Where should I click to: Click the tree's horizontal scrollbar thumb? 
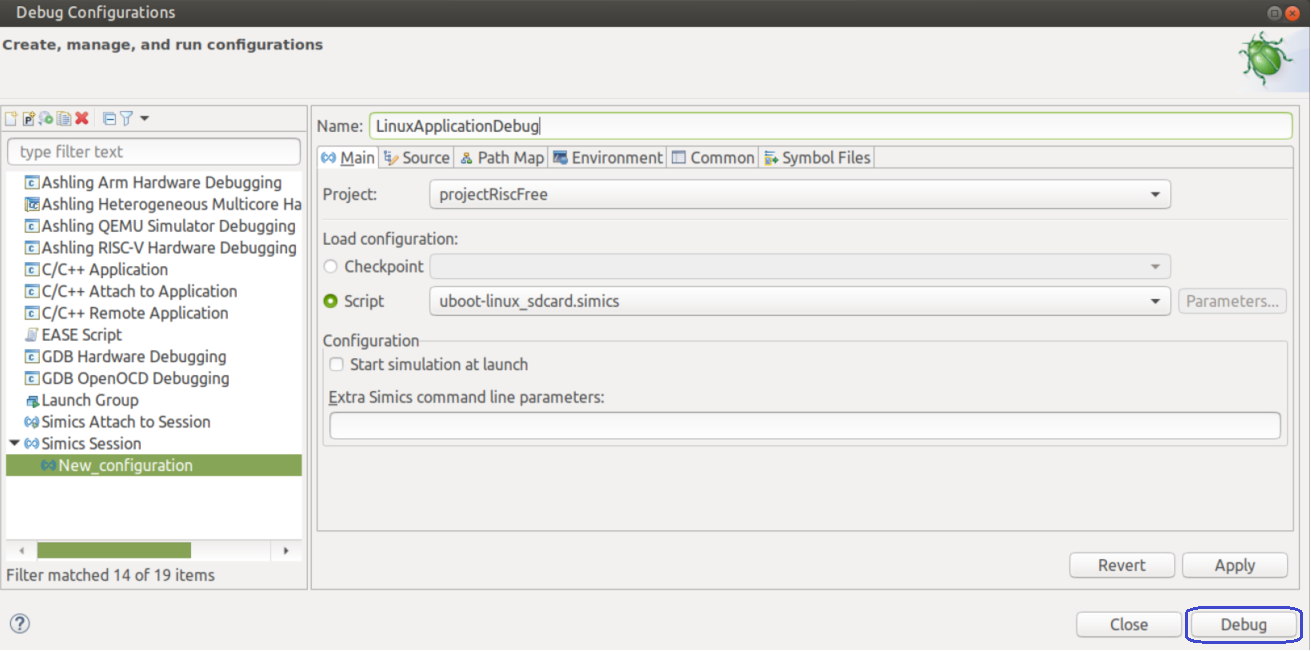[x=114, y=551]
